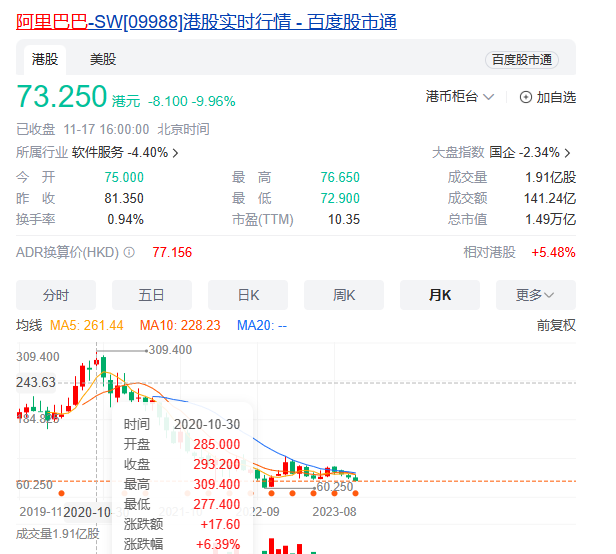This screenshot has width=616, height=554.
Task: Open the 港币柜台 dropdown
Action: (x=460, y=97)
